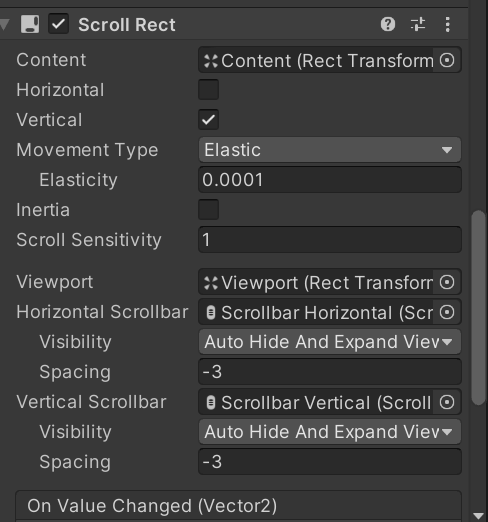Uncheck the Vertical scrolling checkbox
Image resolution: width=488 pixels, height=522 pixels.
(208, 119)
